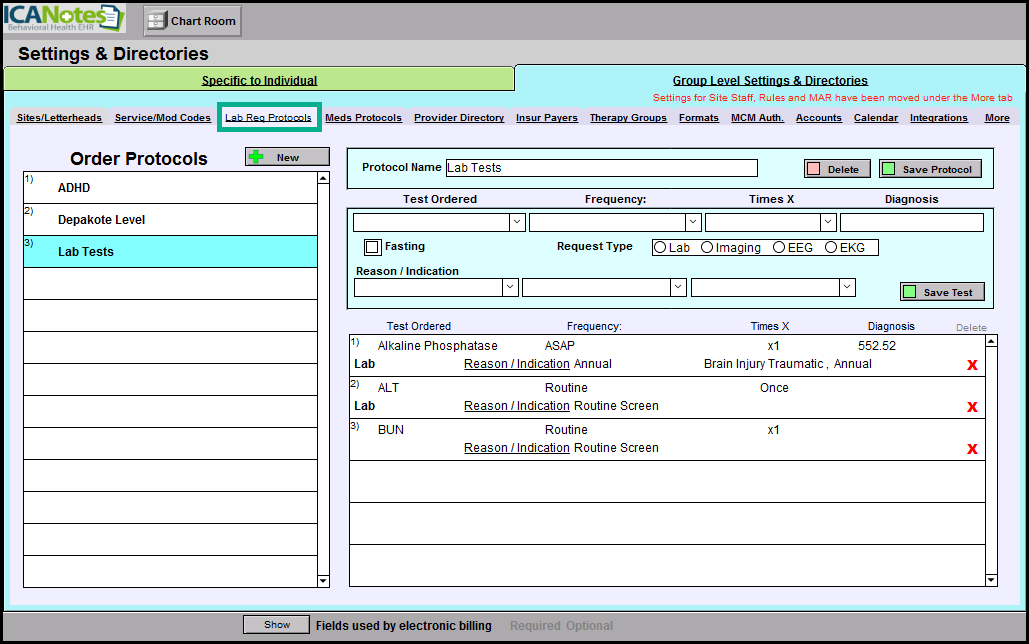Click the ICANotes logo icon
The width and height of the screenshot is (1029, 644).
65,19
